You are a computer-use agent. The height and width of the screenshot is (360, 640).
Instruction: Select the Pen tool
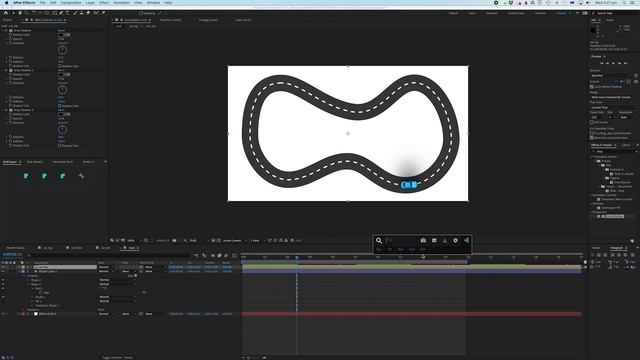pos(61,13)
